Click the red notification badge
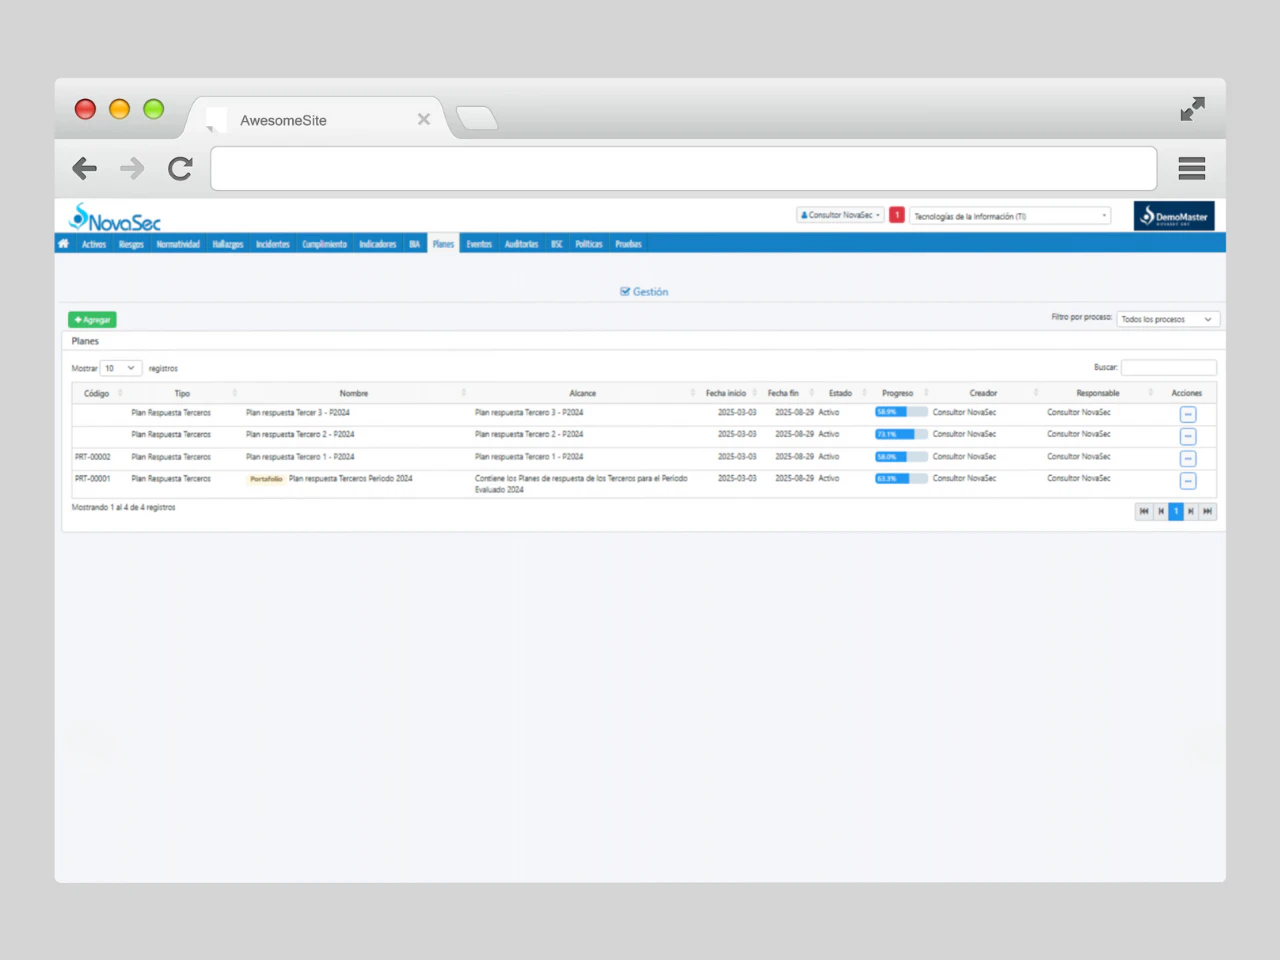Screen dimensions: 1280x960 point(897,215)
